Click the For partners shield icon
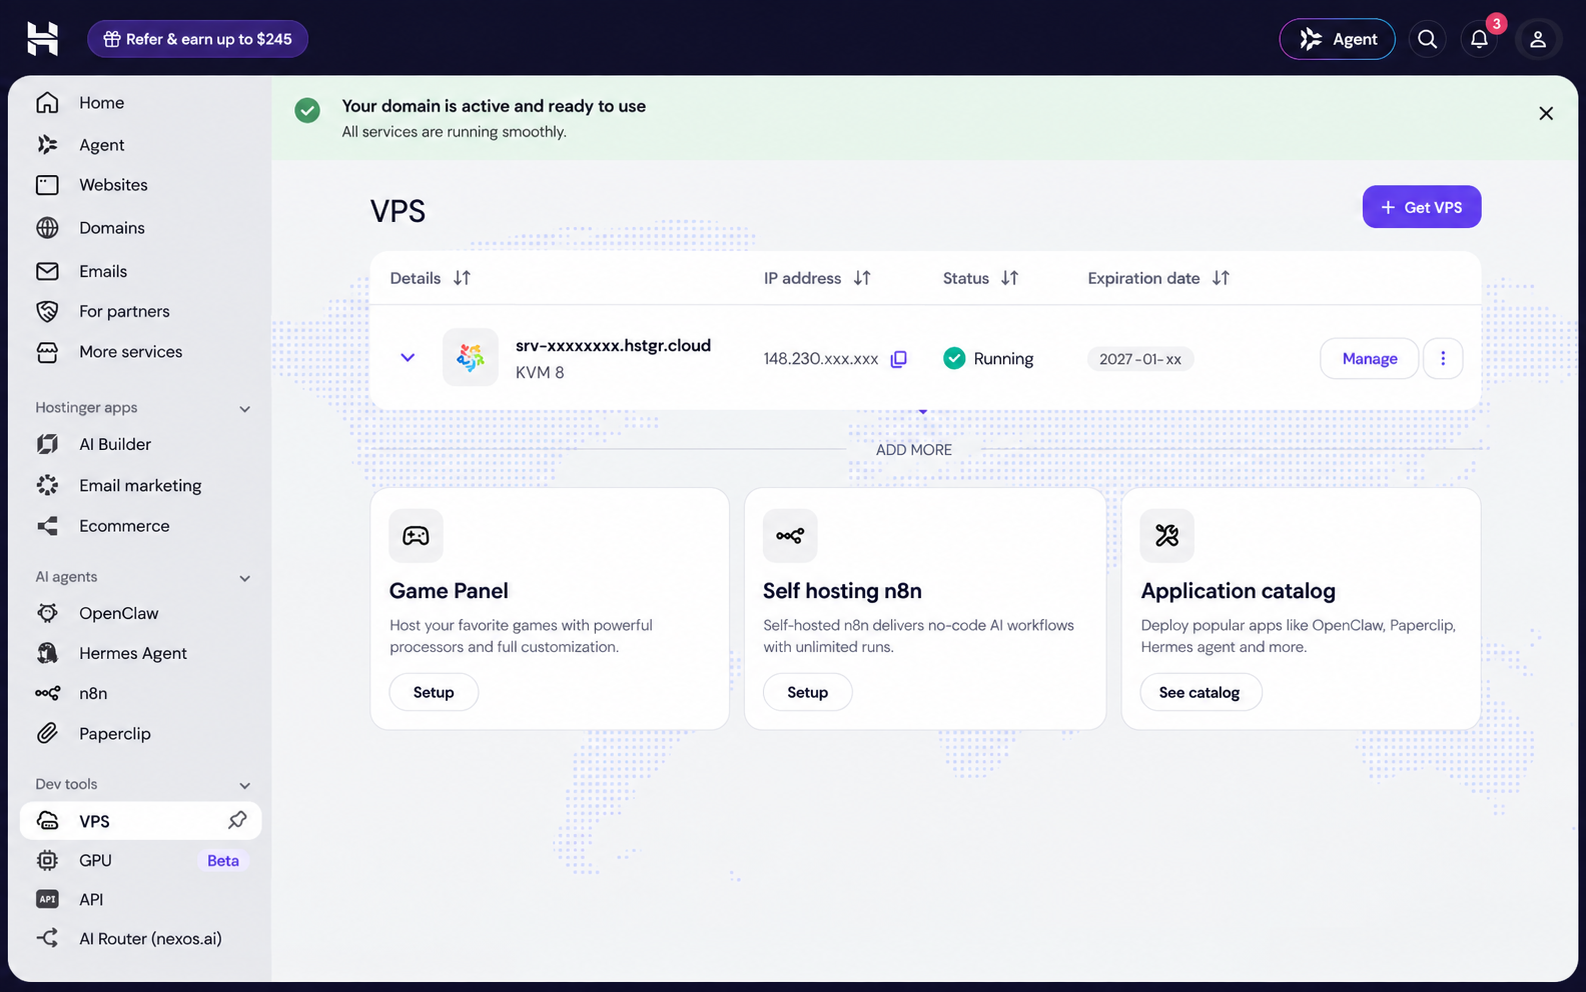 [x=47, y=311]
